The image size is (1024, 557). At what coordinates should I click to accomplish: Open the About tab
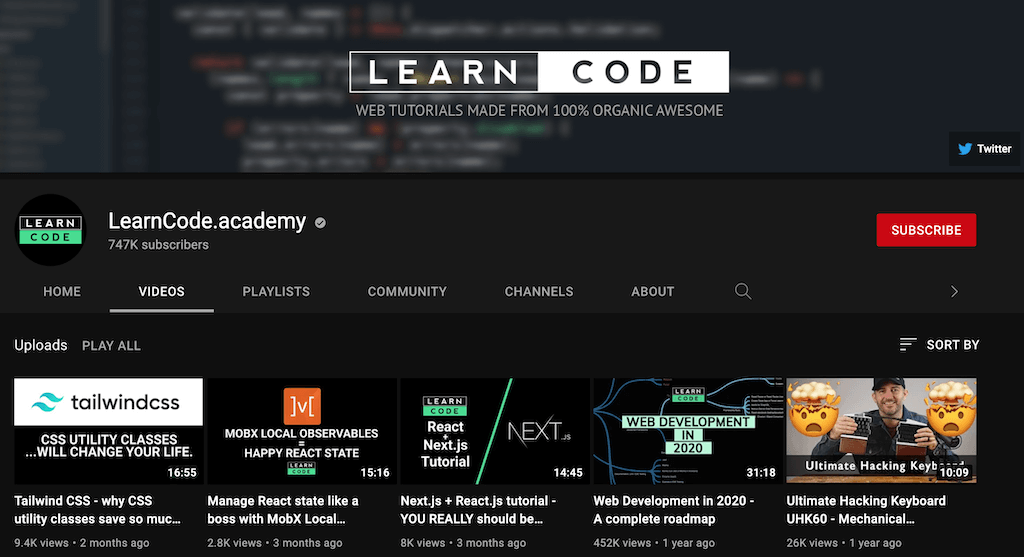652,292
